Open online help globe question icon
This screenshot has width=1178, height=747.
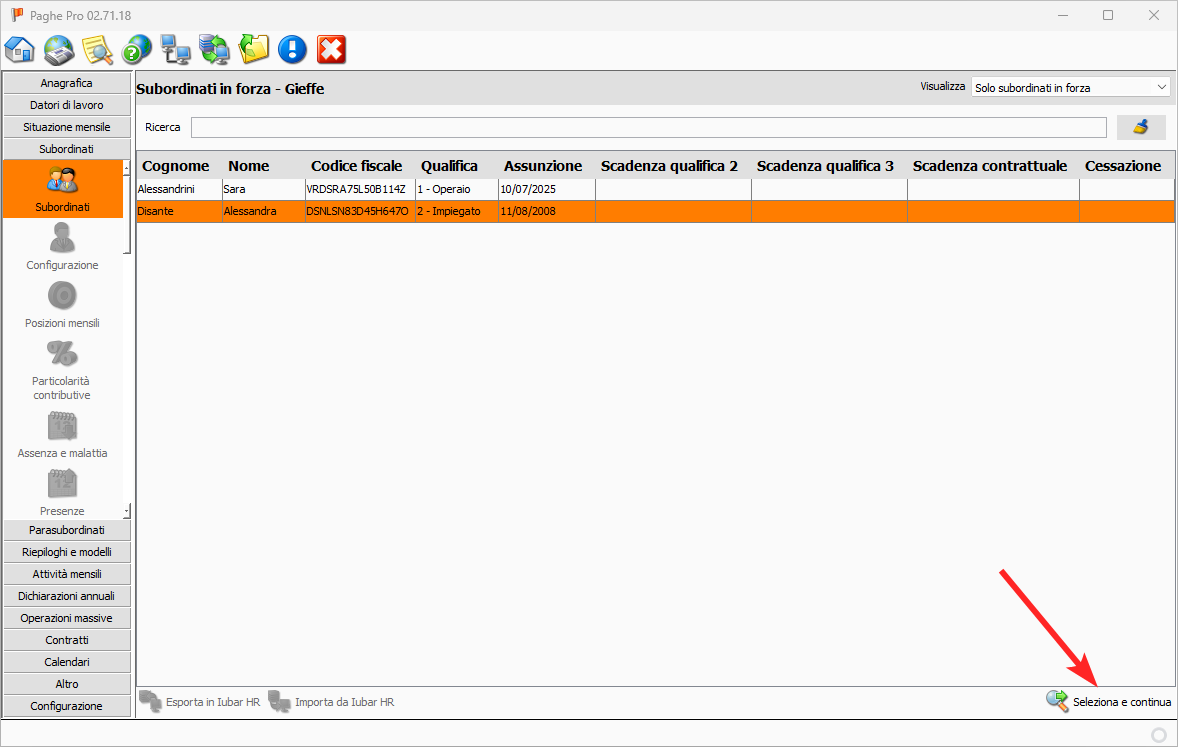tap(137, 49)
